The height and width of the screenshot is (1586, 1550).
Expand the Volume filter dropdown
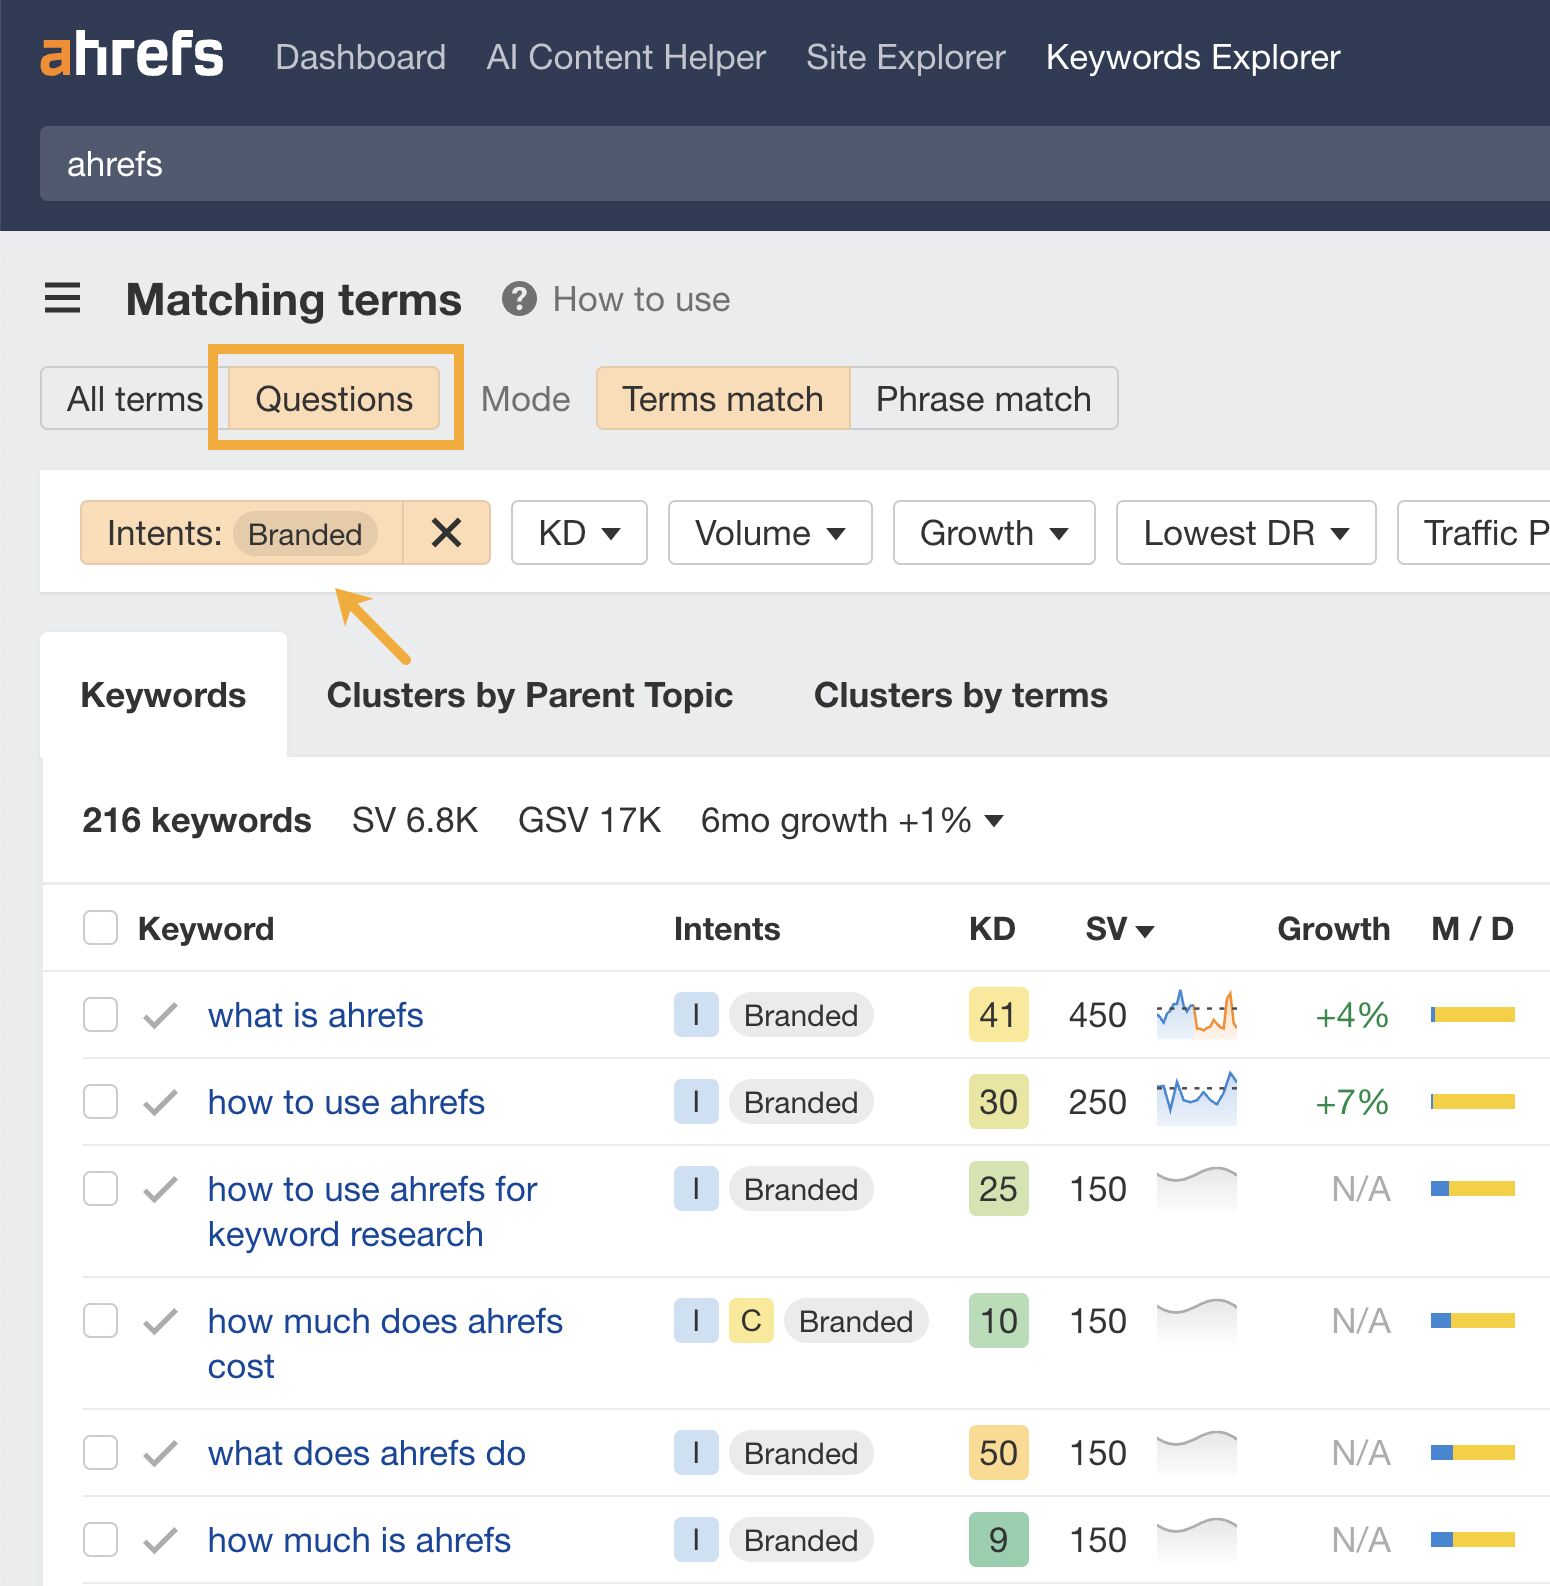(x=770, y=533)
